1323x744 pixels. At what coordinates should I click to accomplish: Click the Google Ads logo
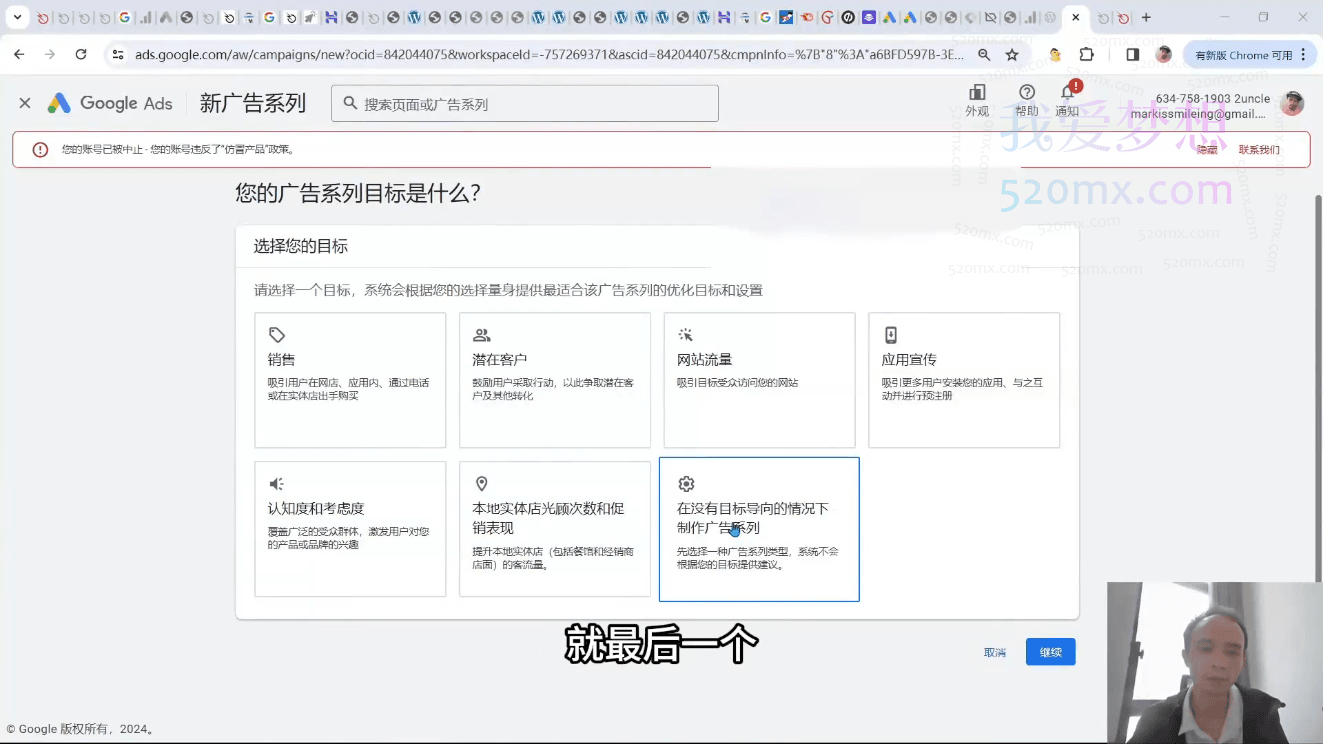(x=110, y=103)
